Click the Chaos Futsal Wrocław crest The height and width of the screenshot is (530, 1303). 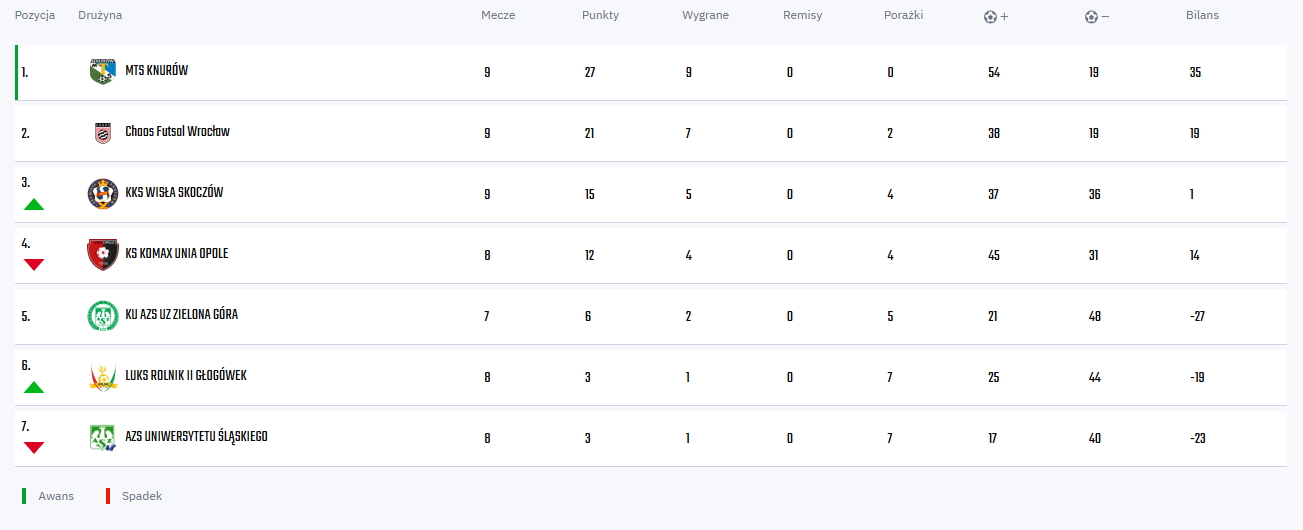(102, 133)
